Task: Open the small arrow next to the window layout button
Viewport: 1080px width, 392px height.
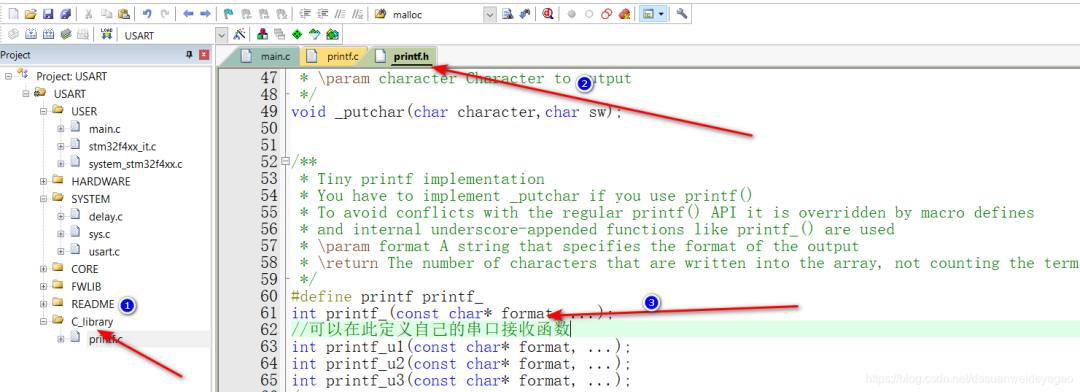Action: point(661,14)
